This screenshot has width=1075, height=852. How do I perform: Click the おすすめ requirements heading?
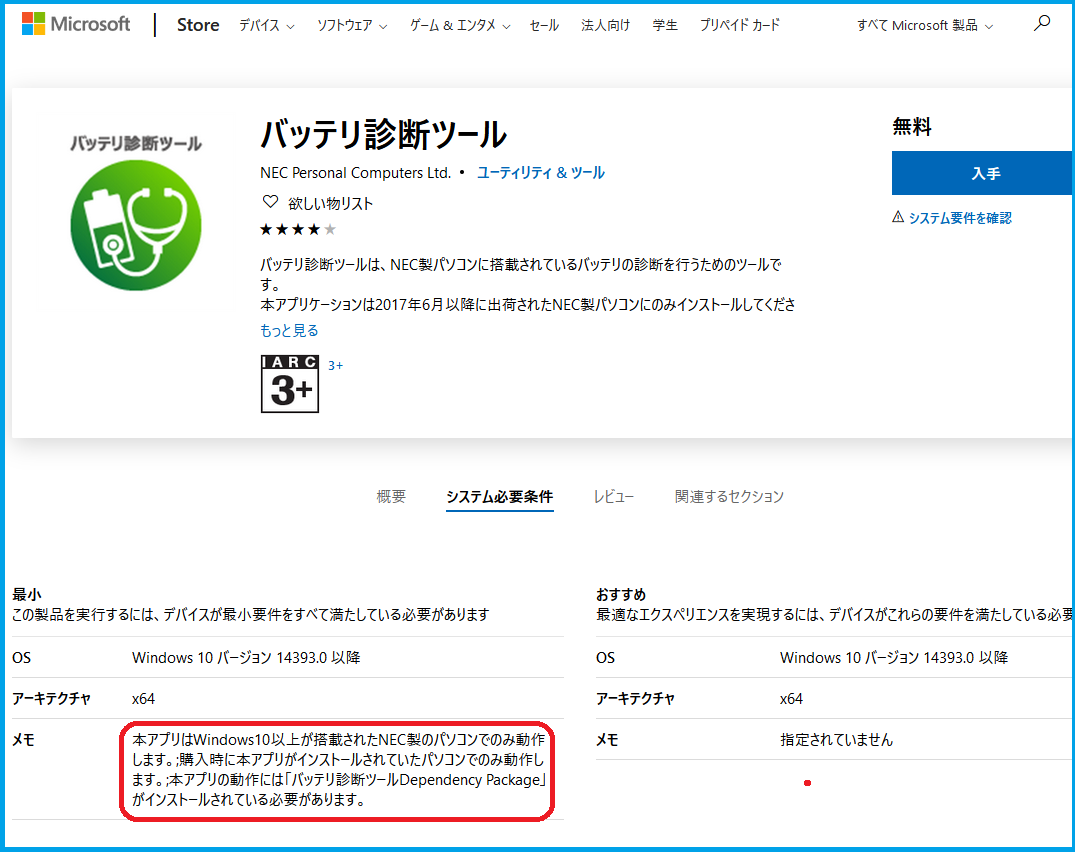(x=621, y=594)
